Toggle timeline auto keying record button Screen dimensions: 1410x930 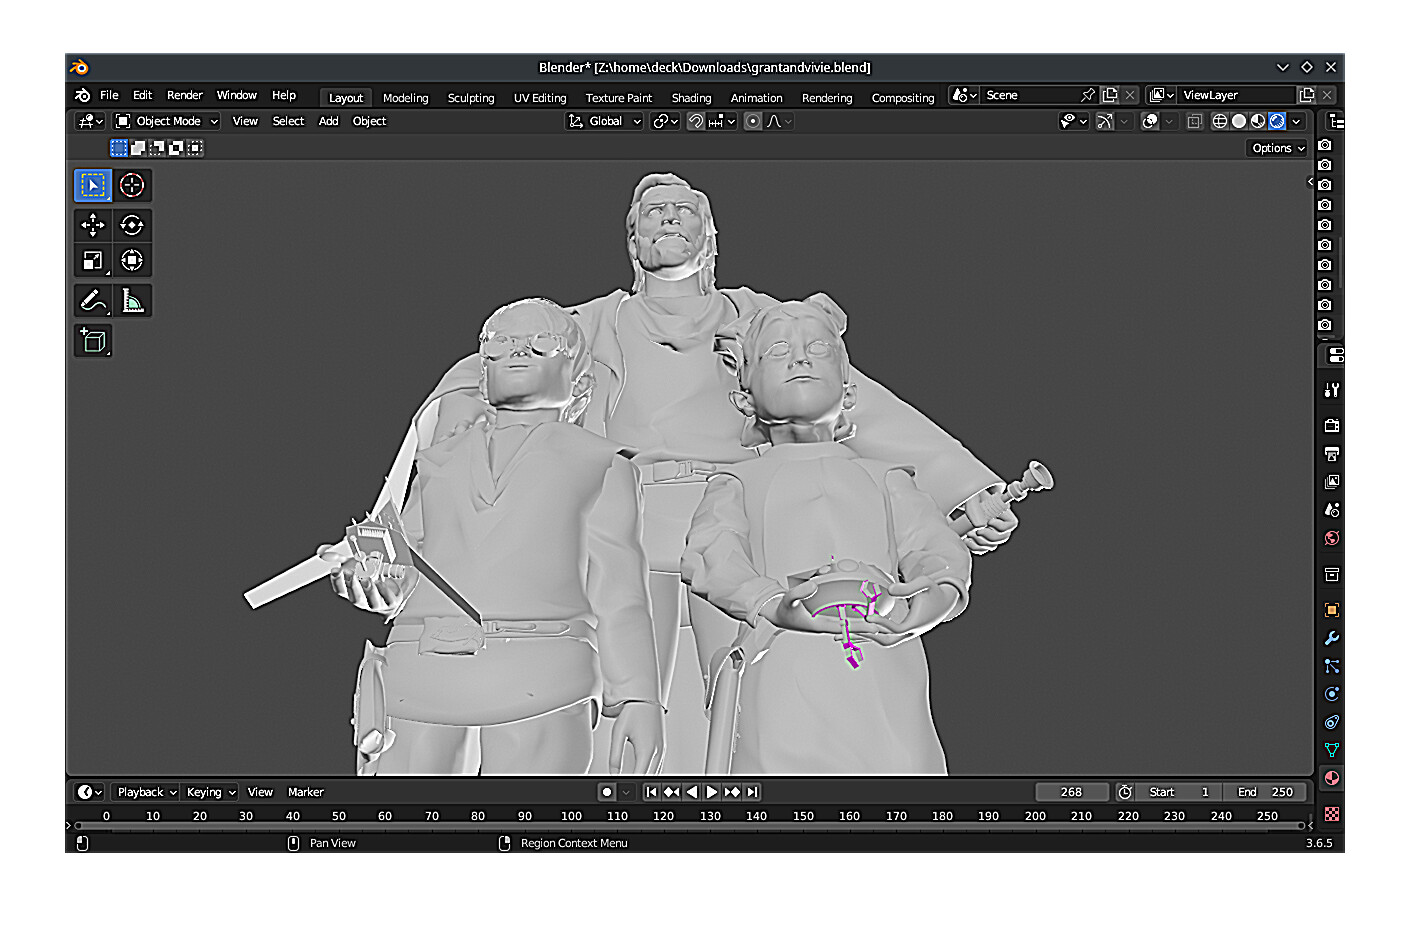click(607, 792)
